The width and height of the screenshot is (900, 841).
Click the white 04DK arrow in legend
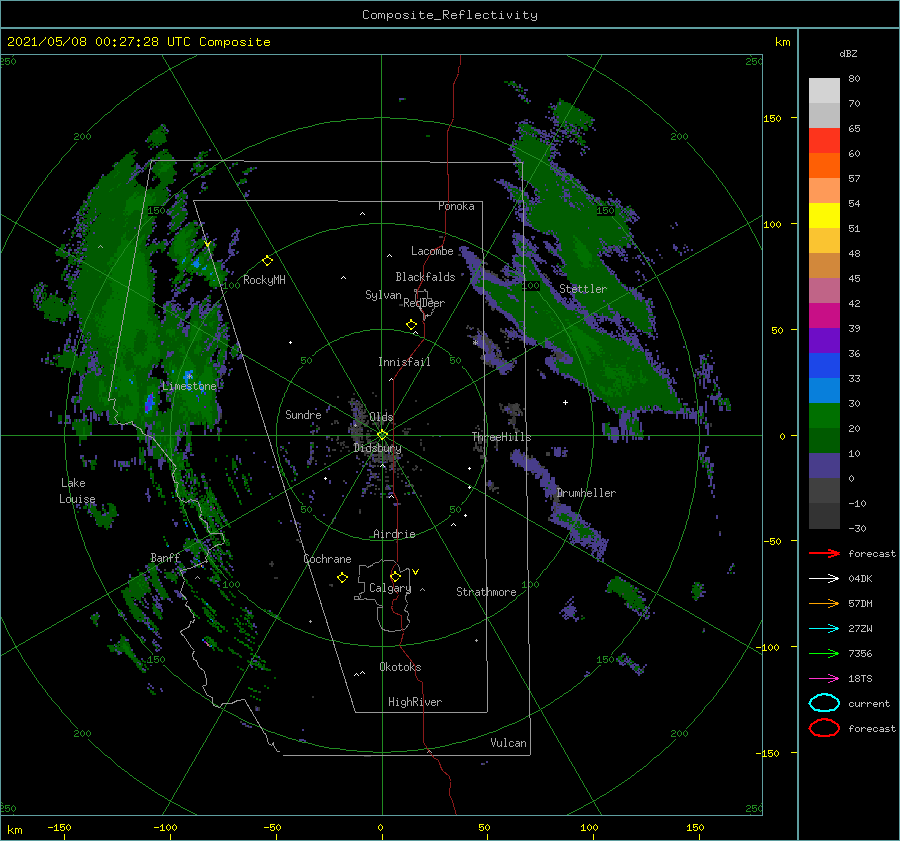click(x=824, y=578)
